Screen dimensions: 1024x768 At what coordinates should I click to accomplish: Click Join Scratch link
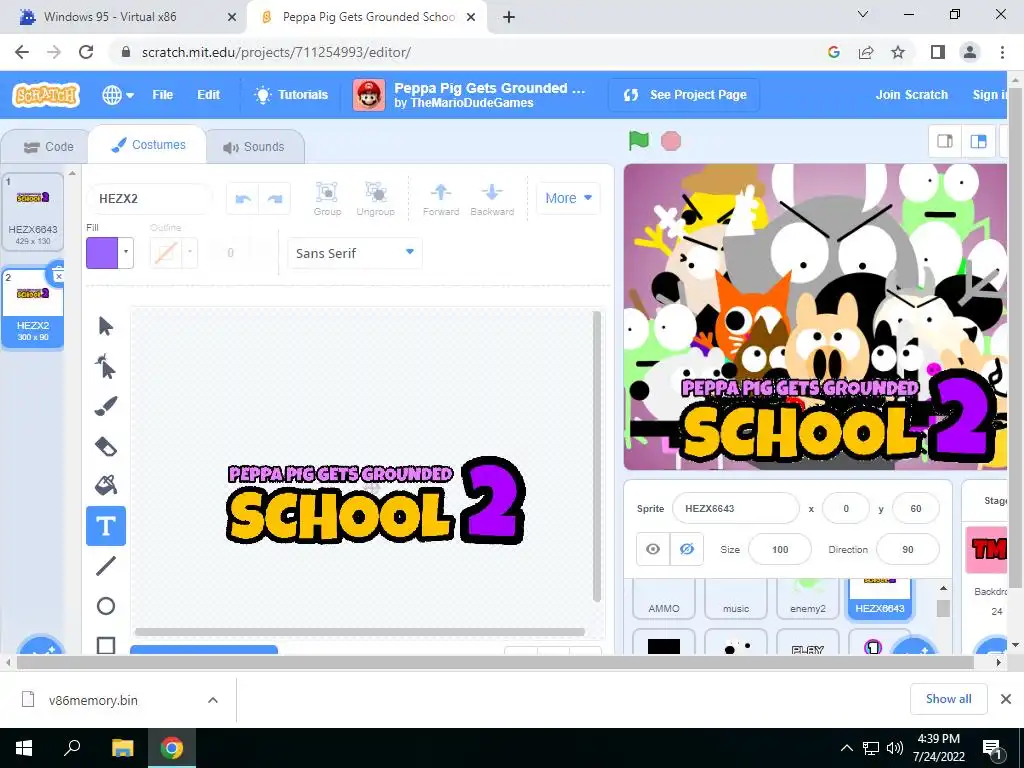(x=912, y=95)
